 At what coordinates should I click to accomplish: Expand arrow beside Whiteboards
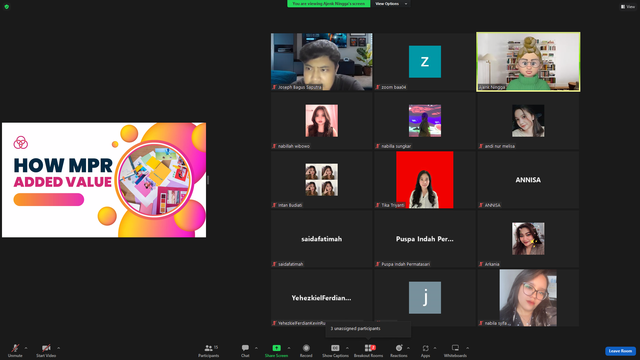click(467, 348)
